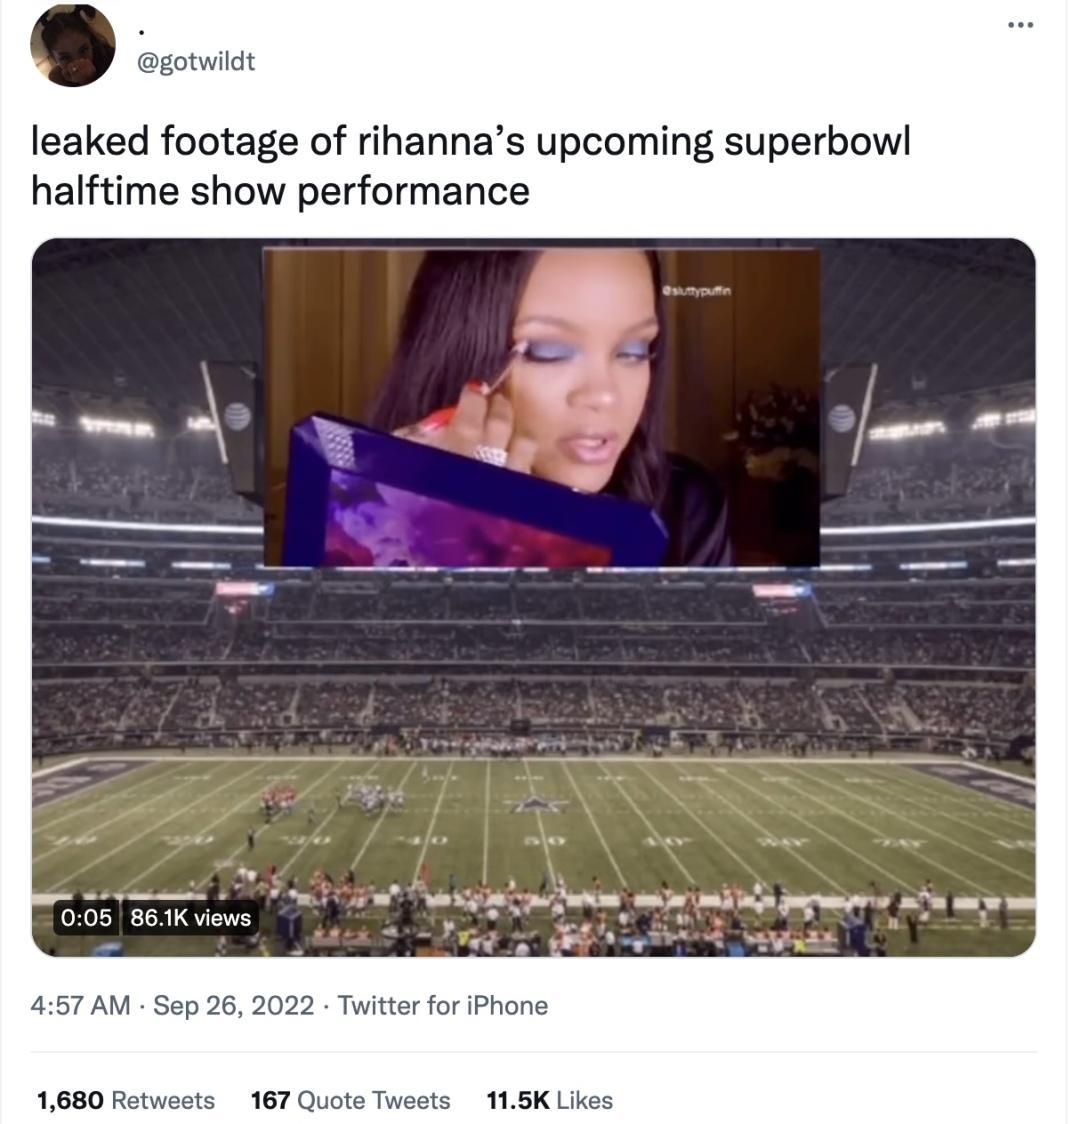The height and width of the screenshot is (1124, 1080).
Task: Show who gave the 11.5K Likes
Action: click(550, 1100)
